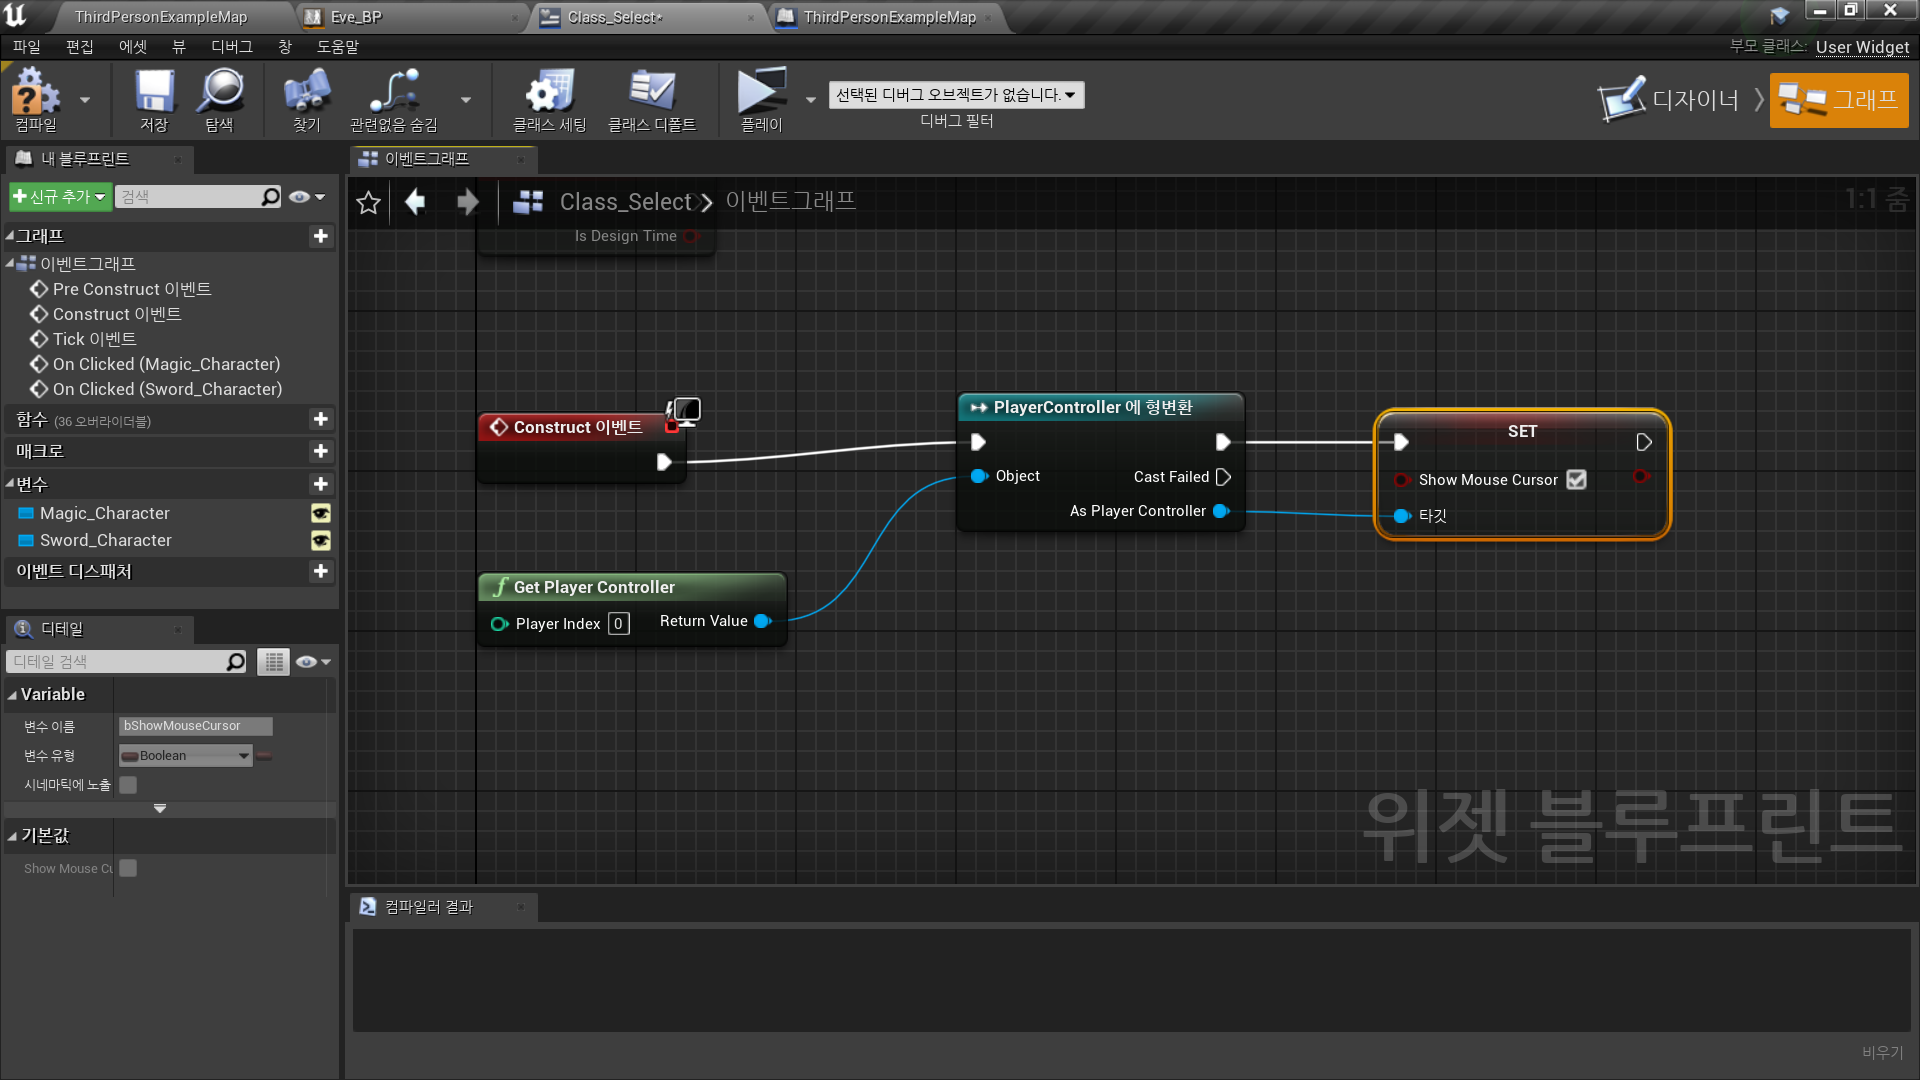Toggle the Expose to Cinematics (시네마틱에 노출) checkbox
This screenshot has width=1920, height=1080.
click(x=128, y=785)
